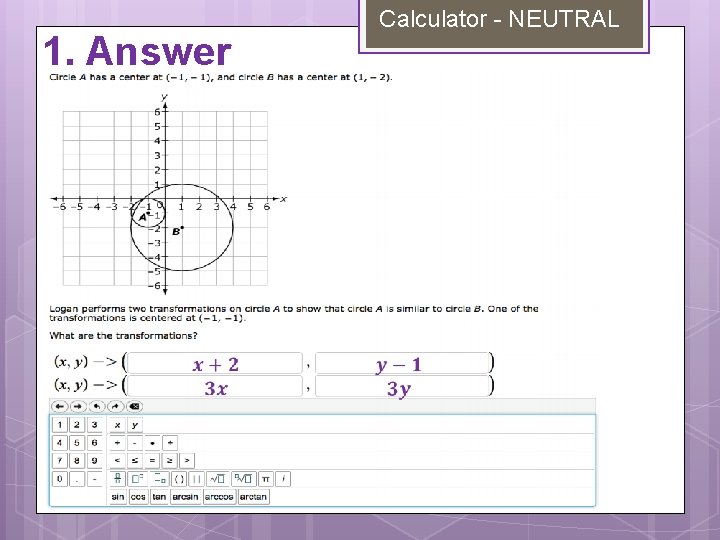Tap the arctan function button
Image resolution: width=720 pixels, height=540 pixels.
click(x=253, y=497)
